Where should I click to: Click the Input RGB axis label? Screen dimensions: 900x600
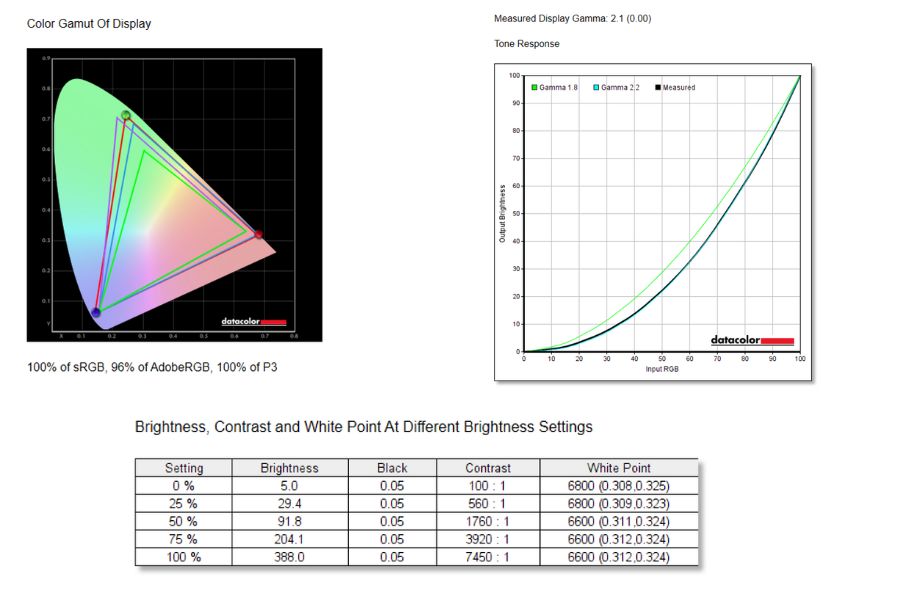pos(662,369)
